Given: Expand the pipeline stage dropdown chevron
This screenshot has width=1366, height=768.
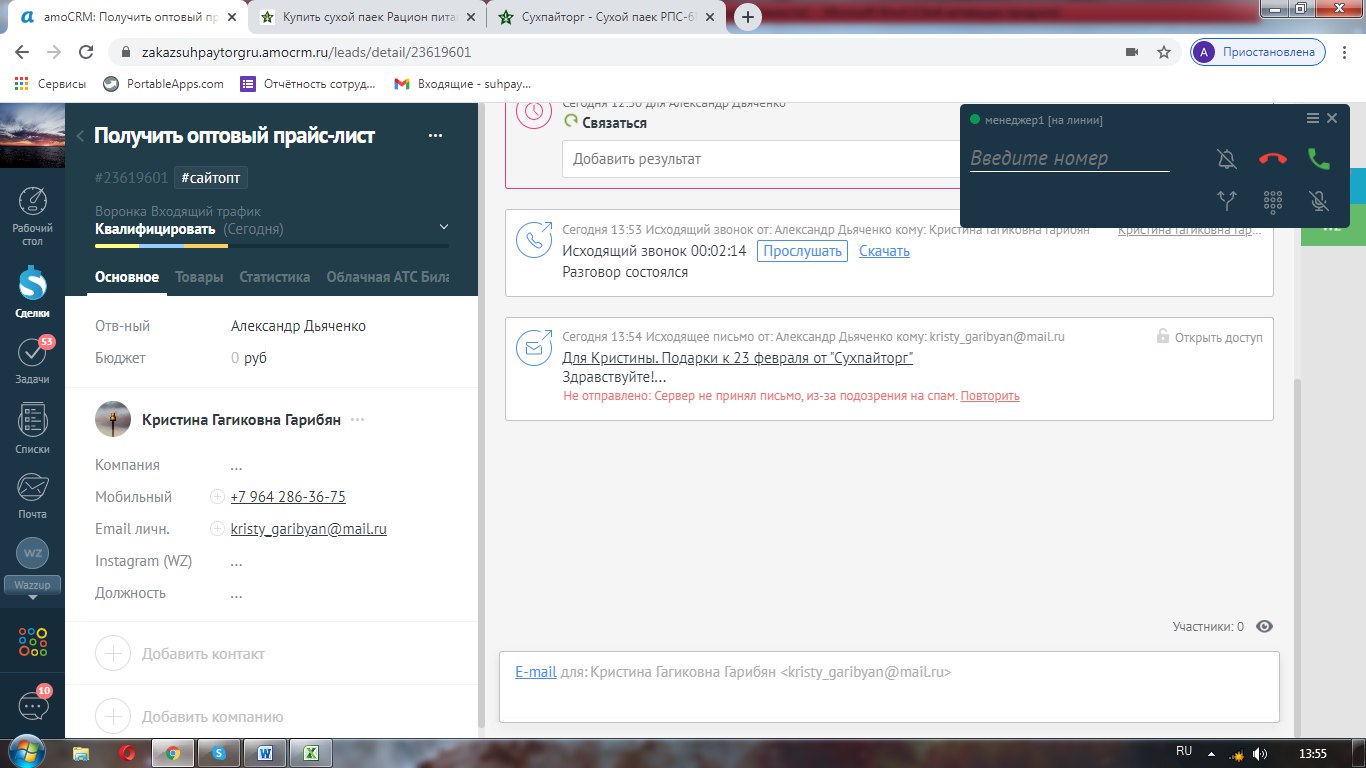Looking at the screenshot, I should tap(444, 227).
